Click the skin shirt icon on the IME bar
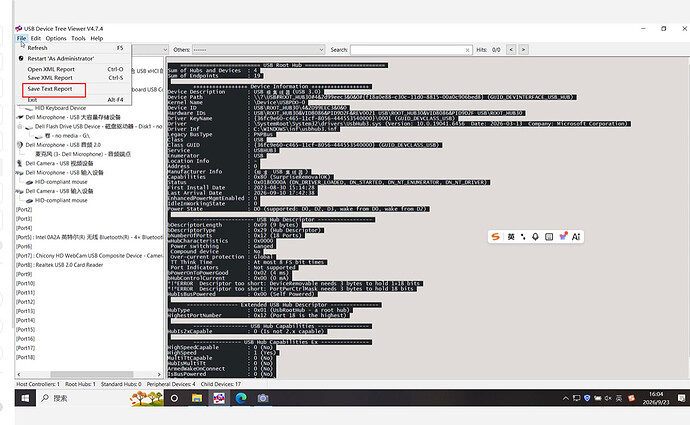690x425 pixels. click(x=563, y=236)
